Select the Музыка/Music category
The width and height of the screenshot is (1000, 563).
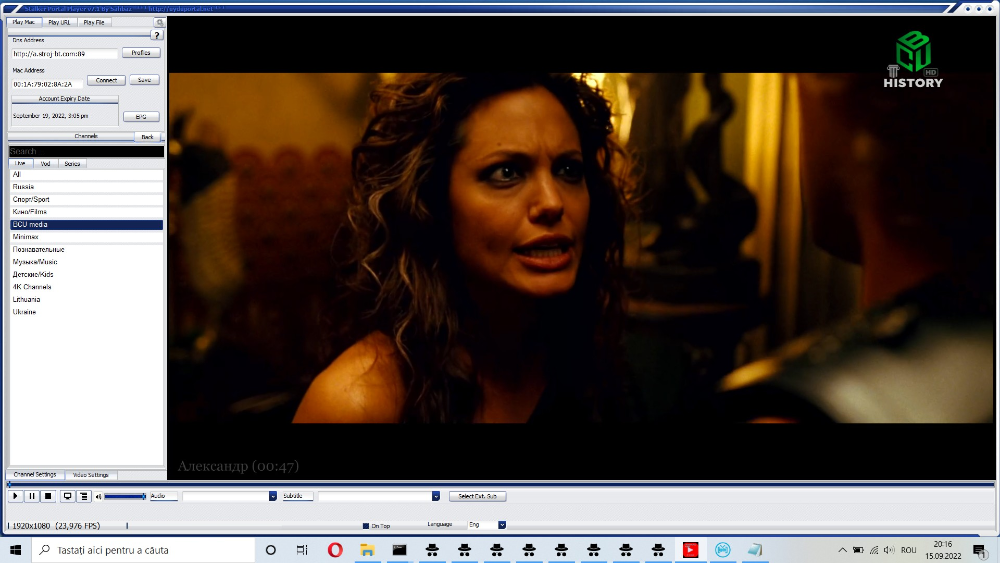86,262
